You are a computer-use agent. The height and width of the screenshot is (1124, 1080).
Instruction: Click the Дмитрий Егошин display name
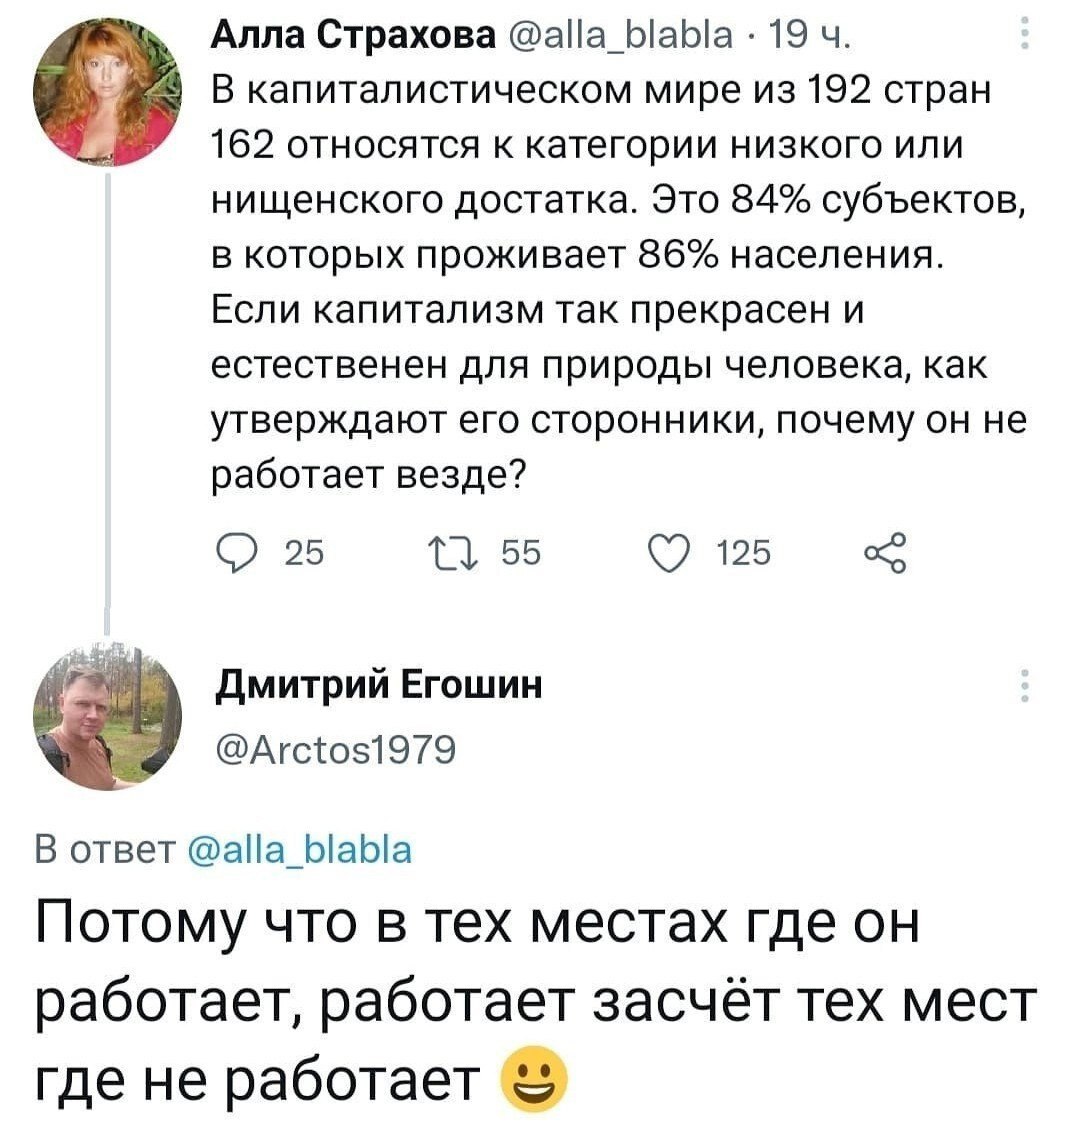379,685
